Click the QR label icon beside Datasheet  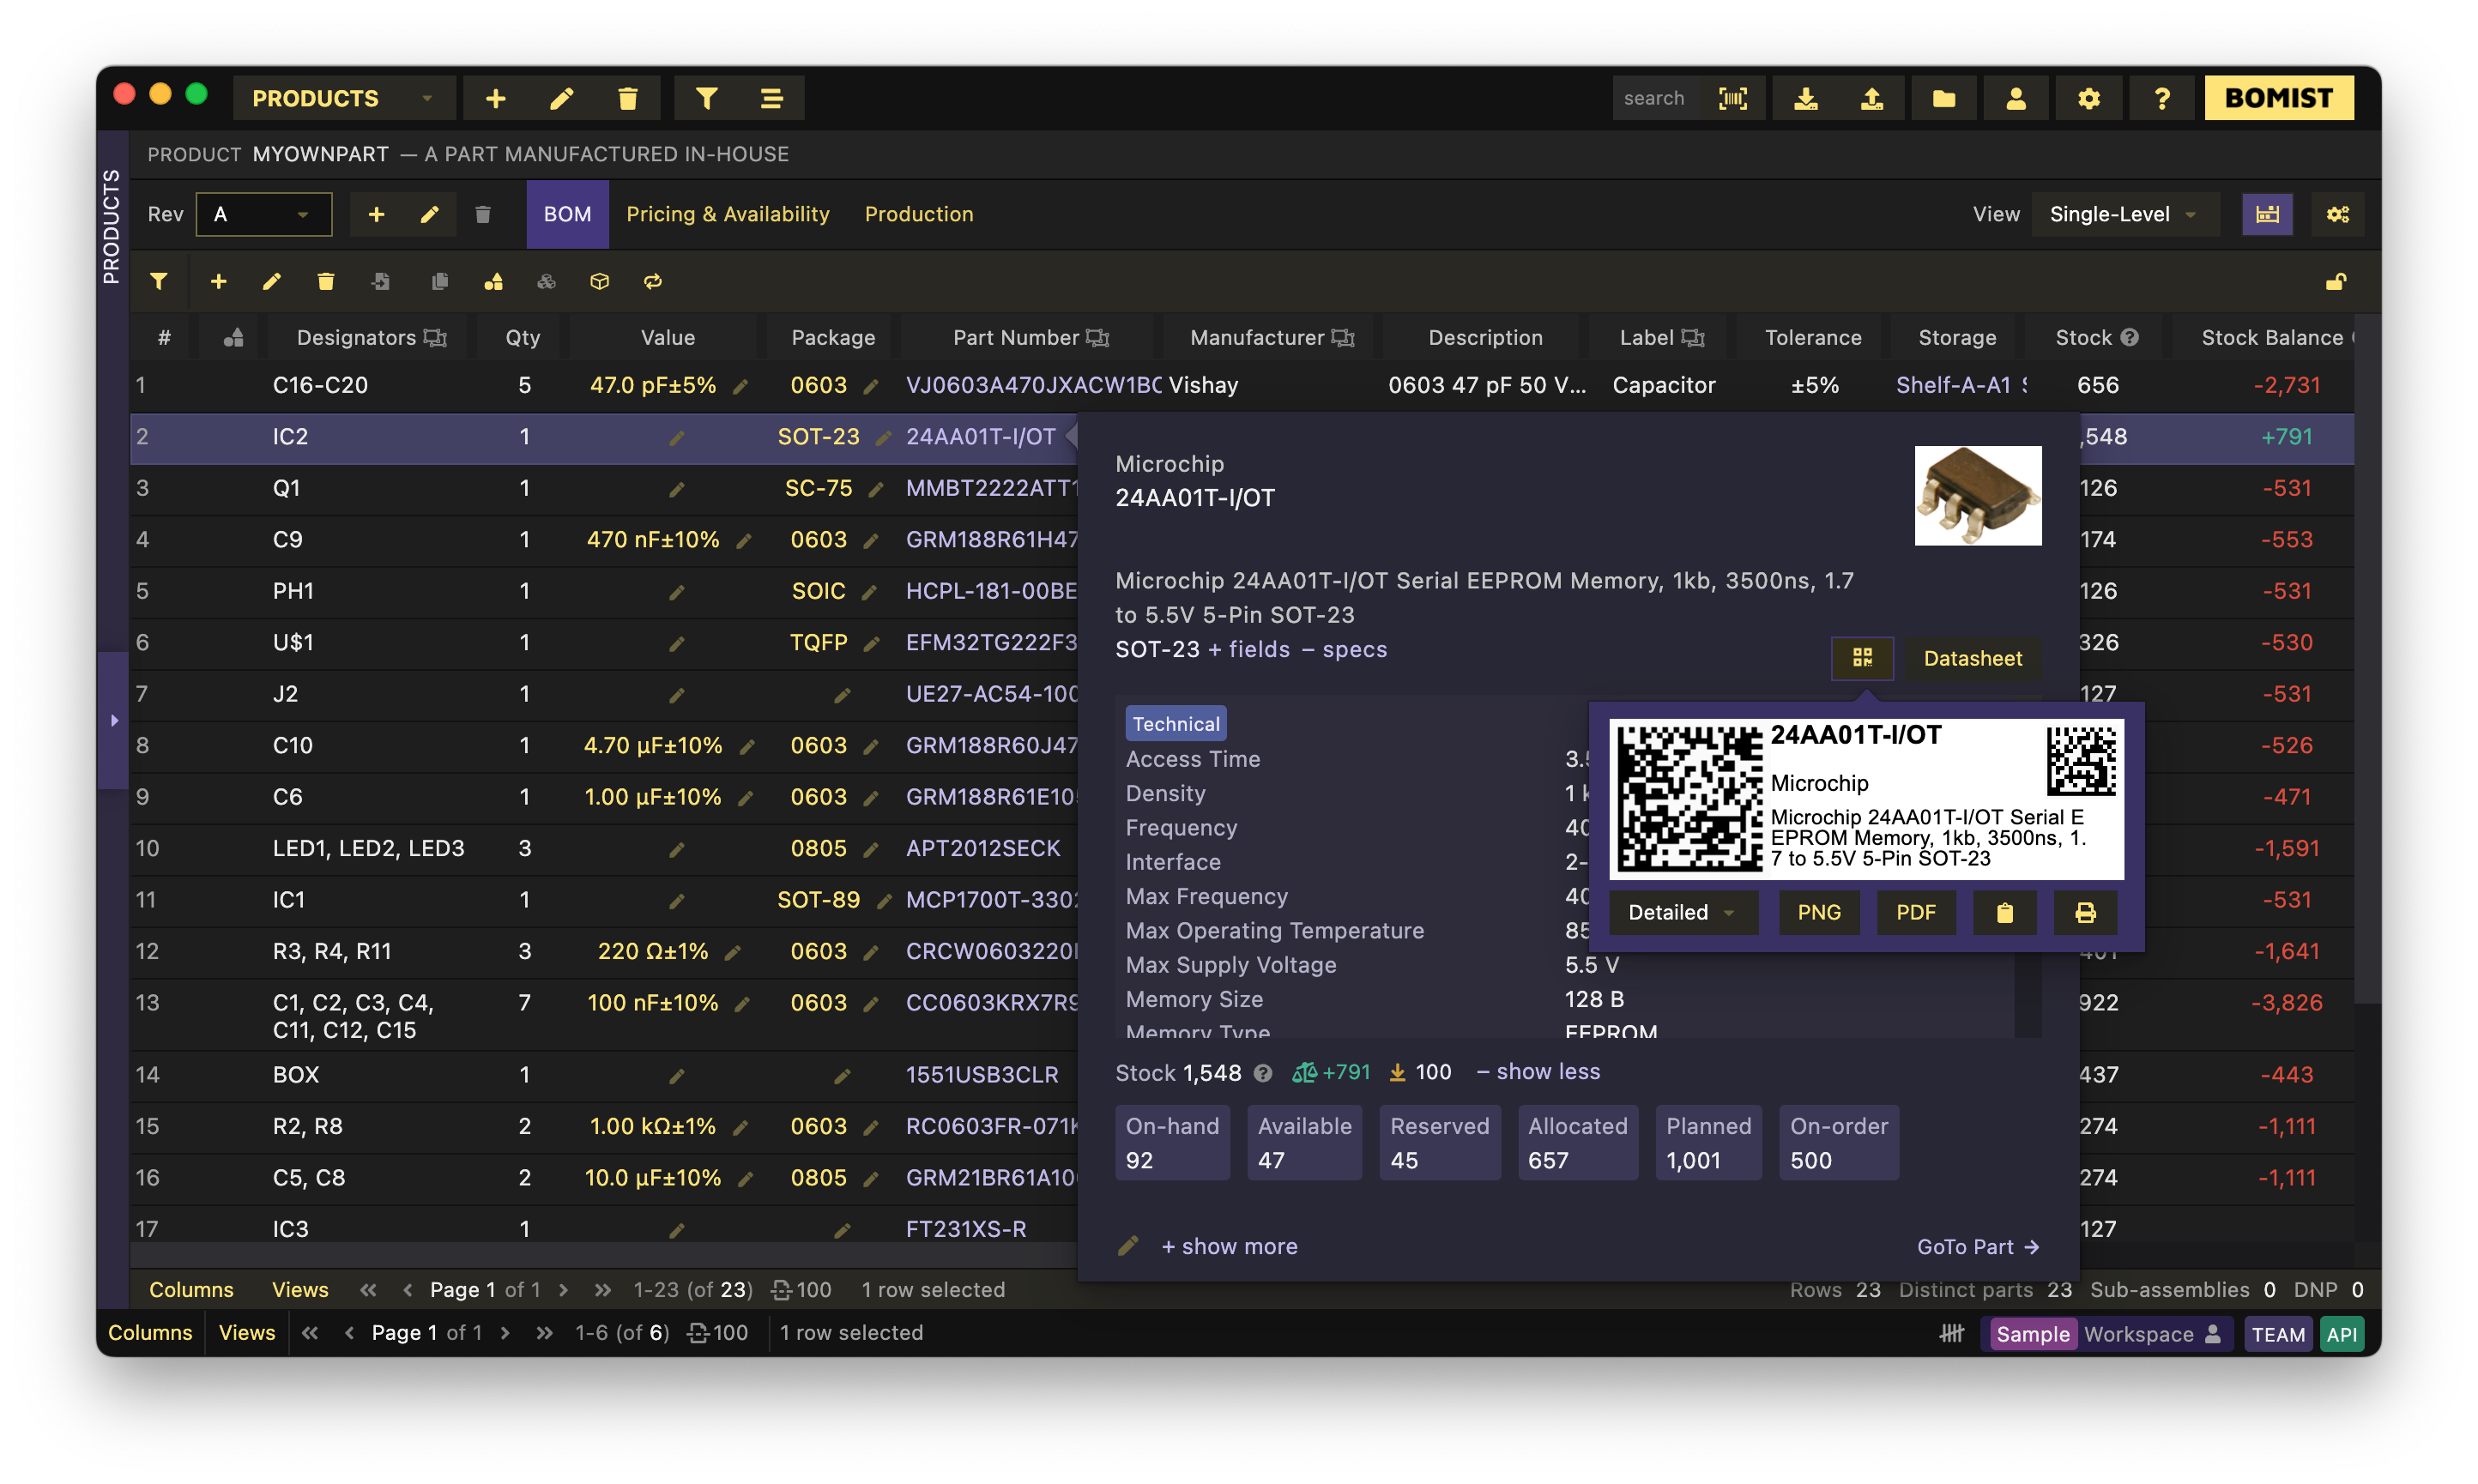pos(1861,658)
